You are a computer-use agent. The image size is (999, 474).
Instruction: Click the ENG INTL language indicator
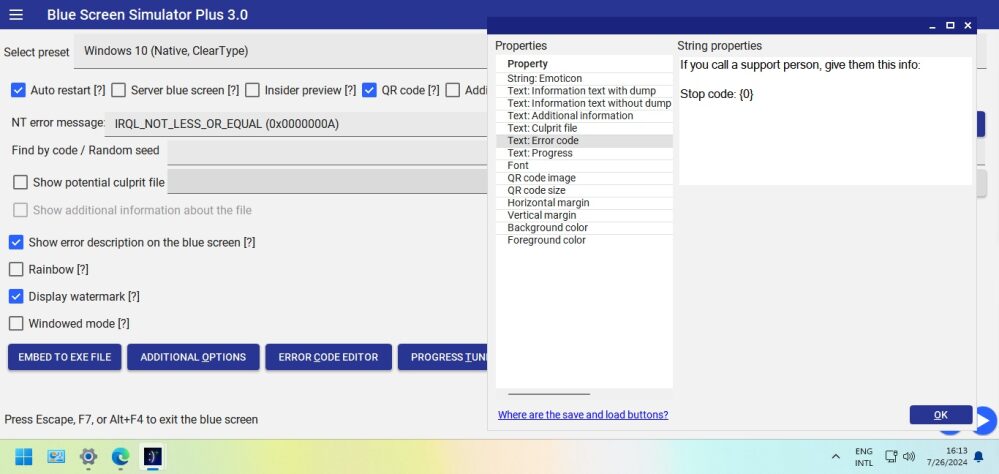[x=864, y=457]
